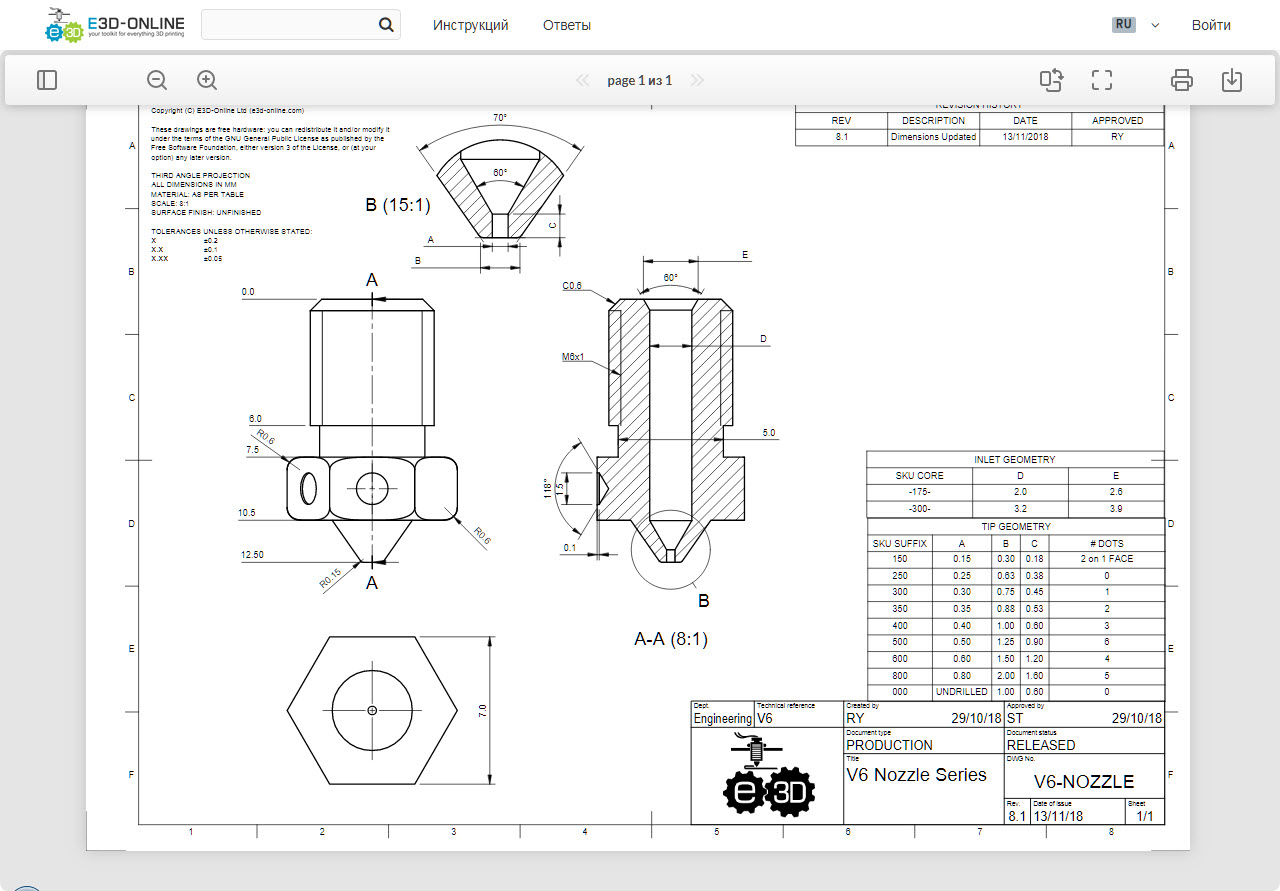The width and height of the screenshot is (1280, 891).
Task: Zoom in with the plus magnifier
Action: (x=207, y=80)
